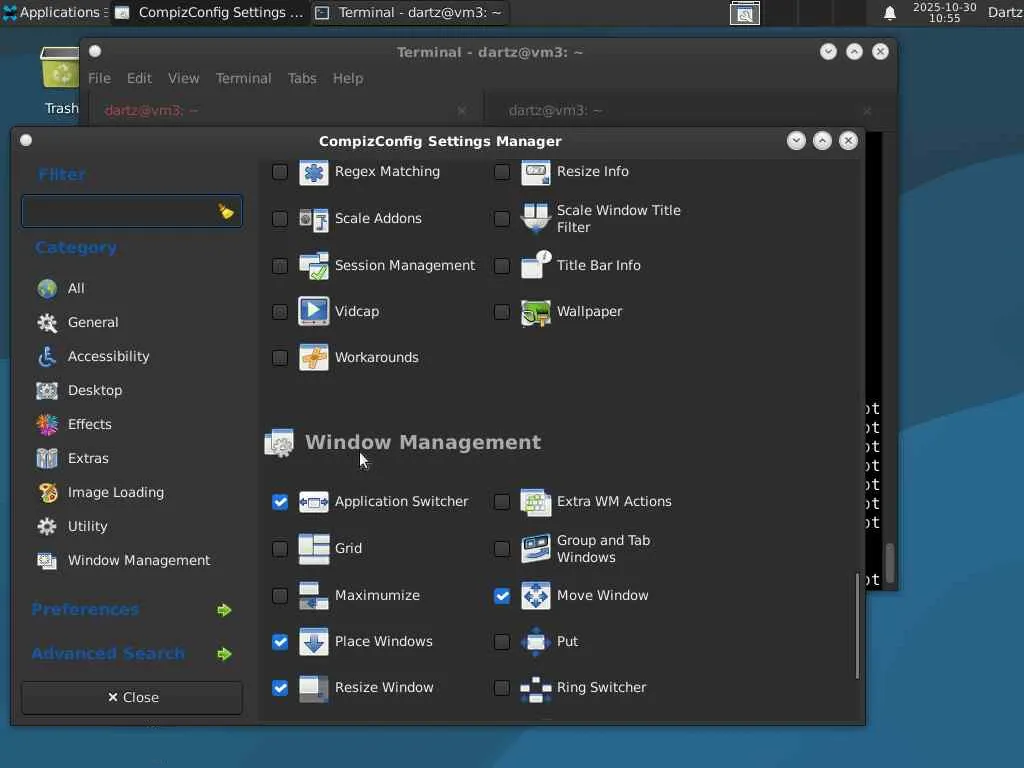Open the Ring Switcher plugin icon
This screenshot has height=768, width=1024.
[536, 688]
